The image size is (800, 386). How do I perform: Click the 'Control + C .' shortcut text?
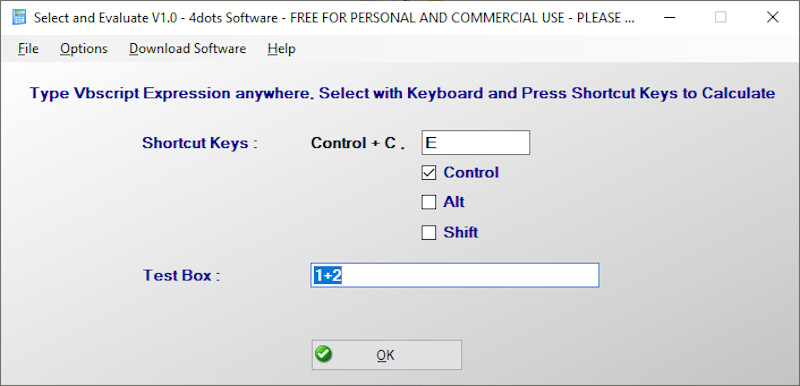click(x=358, y=143)
